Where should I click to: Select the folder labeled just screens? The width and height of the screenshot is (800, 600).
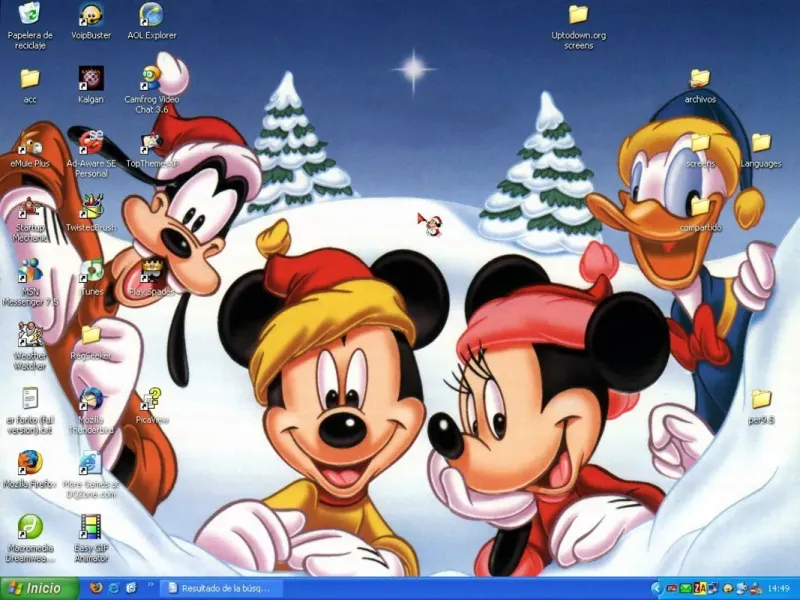(700, 150)
